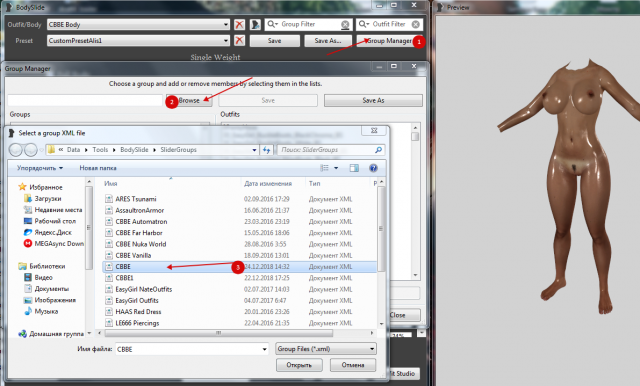Viewport: 640px width, 386px height.
Task: Clear the Outfit Filter search field
Action: [x=416, y=24]
